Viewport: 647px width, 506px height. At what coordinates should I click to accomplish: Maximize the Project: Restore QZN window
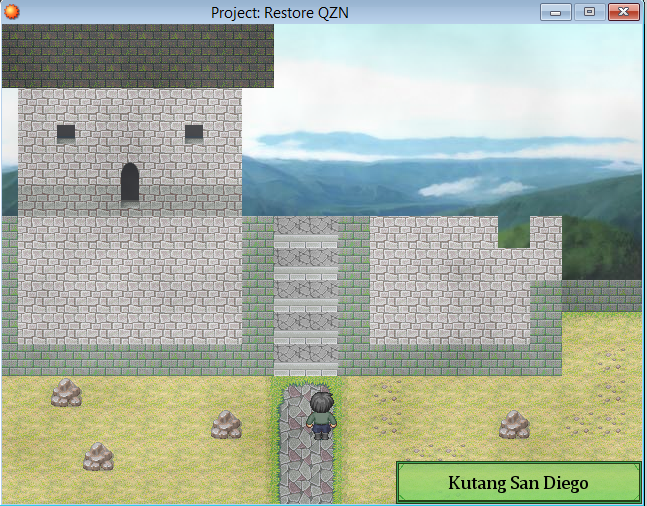click(x=590, y=12)
